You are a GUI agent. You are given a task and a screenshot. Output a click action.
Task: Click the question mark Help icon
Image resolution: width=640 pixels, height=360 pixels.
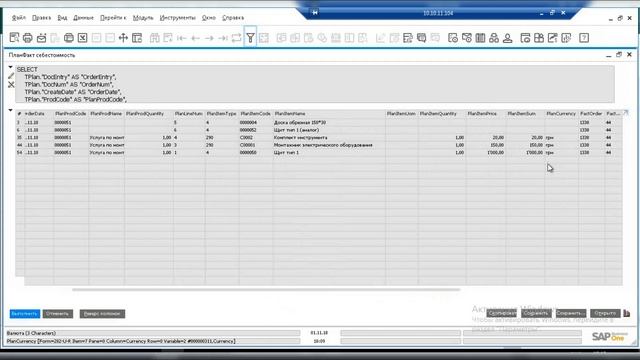tap(584, 38)
